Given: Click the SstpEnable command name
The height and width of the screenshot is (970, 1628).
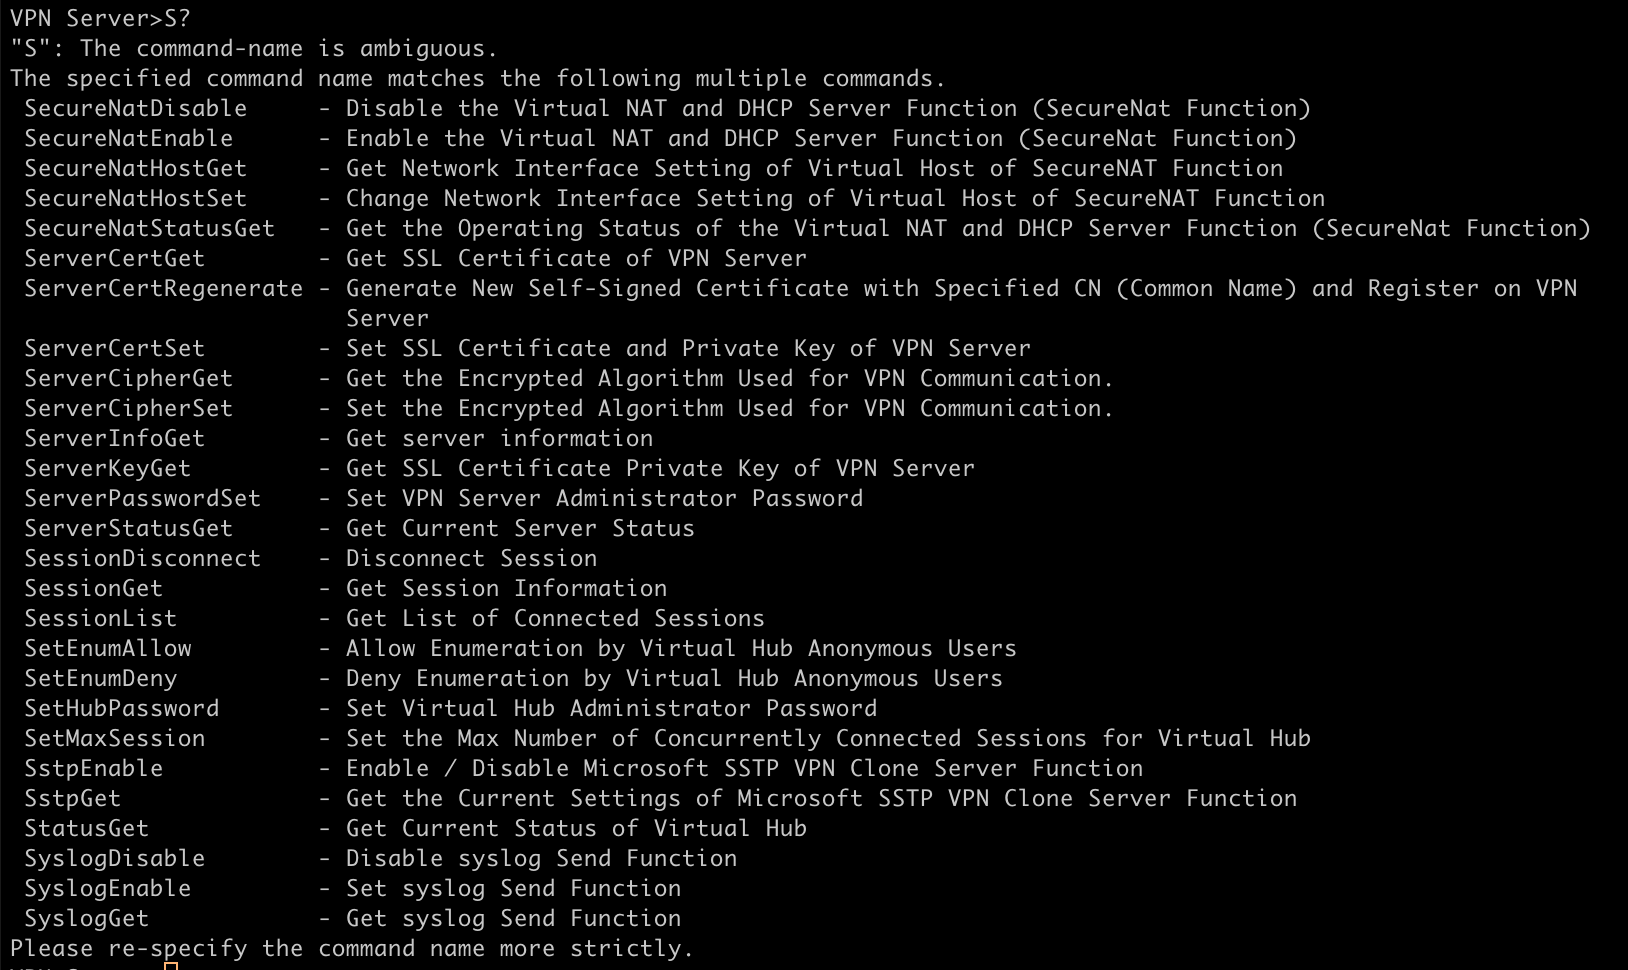Looking at the screenshot, I should point(94,768).
